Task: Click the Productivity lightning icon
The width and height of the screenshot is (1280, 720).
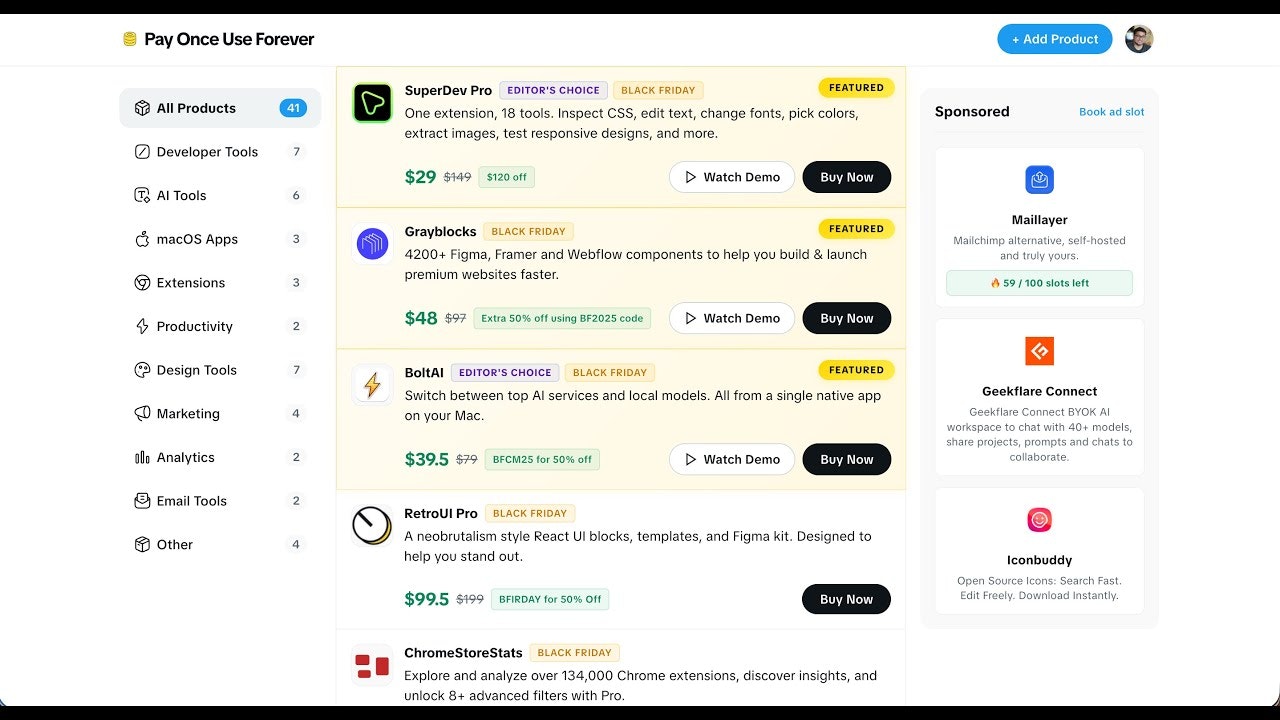Action: [x=142, y=326]
